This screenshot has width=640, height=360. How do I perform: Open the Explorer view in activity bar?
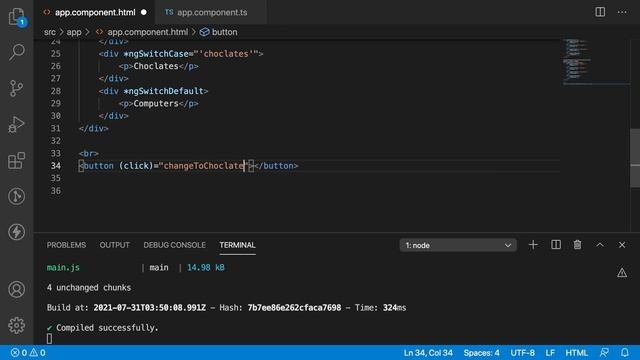point(16,17)
